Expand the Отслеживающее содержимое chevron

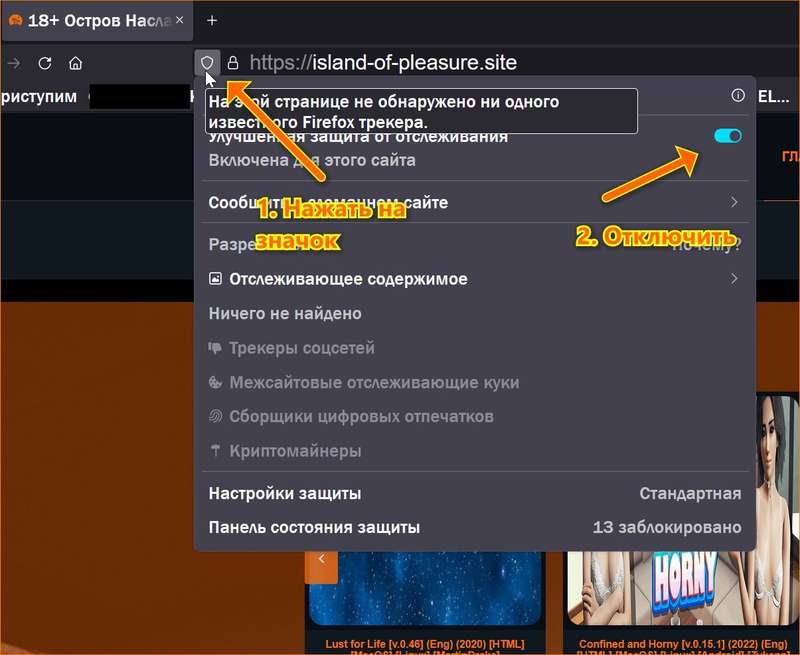pyautogui.click(x=734, y=279)
